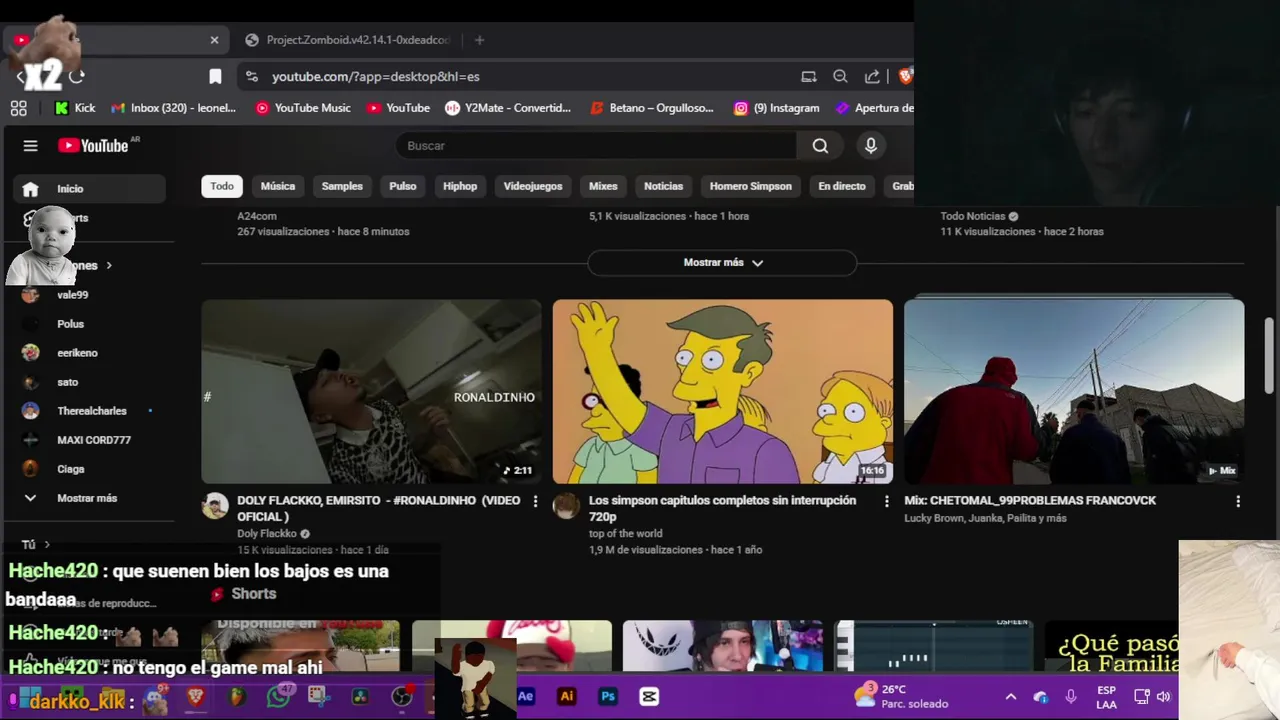Open the apps grid in bookmarks bar
Image resolution: width=1280 pixels, height=720 pixels.
[19, 108]
